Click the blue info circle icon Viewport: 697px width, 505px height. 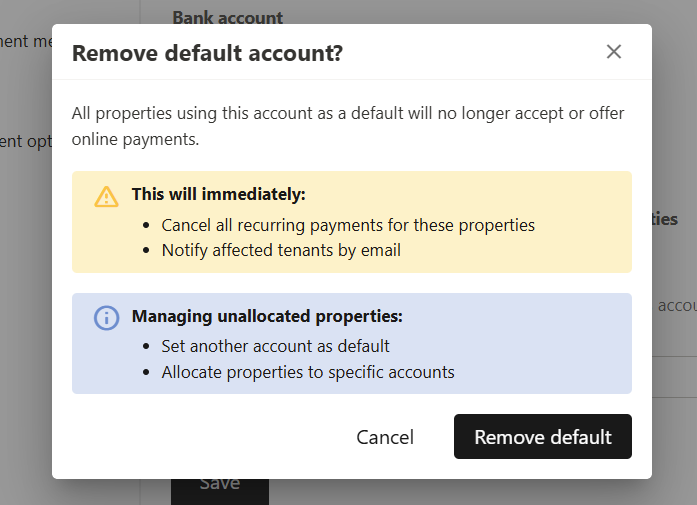coord(106,318)
